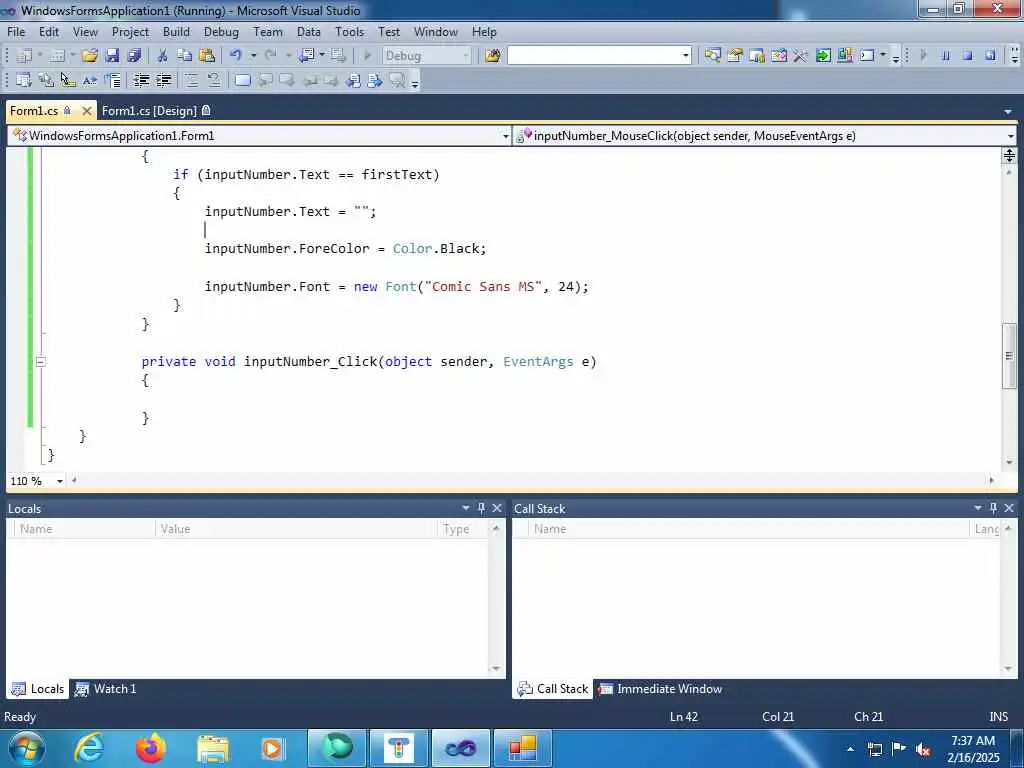The height and width of the screenshot is (768, 1024).
Task: Click the Increase Line Indent icon
Action: (163, 80)
